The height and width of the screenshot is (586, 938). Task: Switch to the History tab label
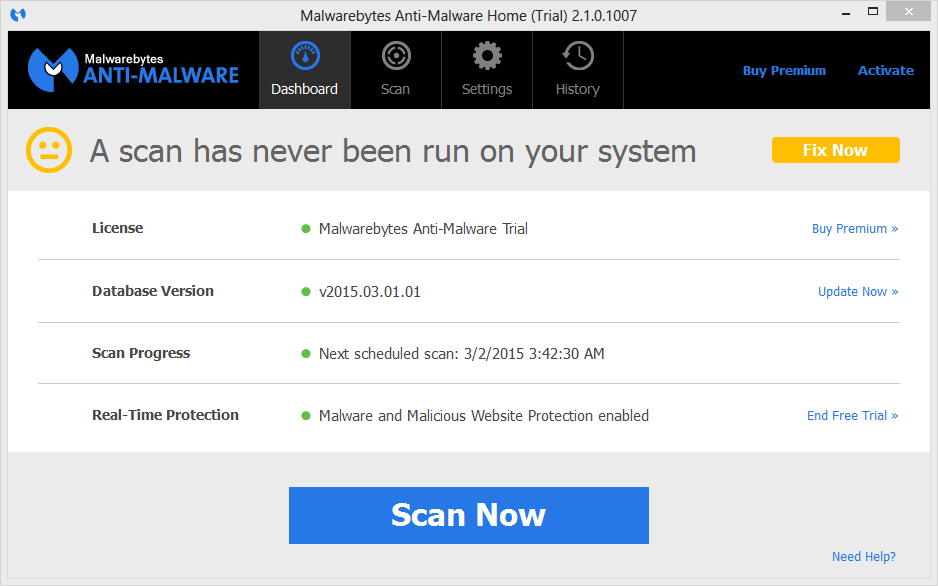[x=577, y=89]
